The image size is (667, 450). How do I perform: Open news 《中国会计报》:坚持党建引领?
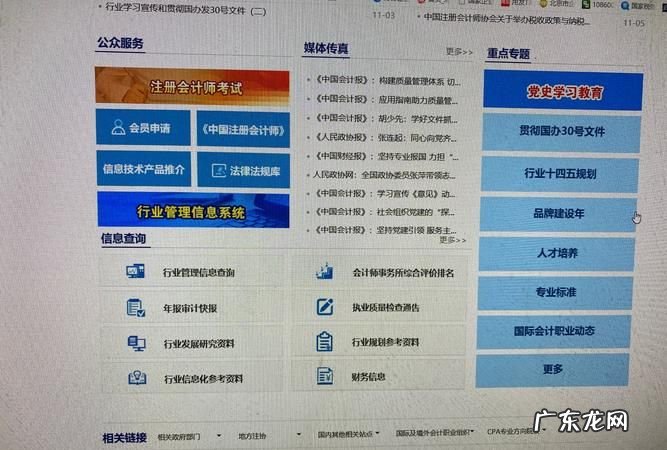[385, 230]
